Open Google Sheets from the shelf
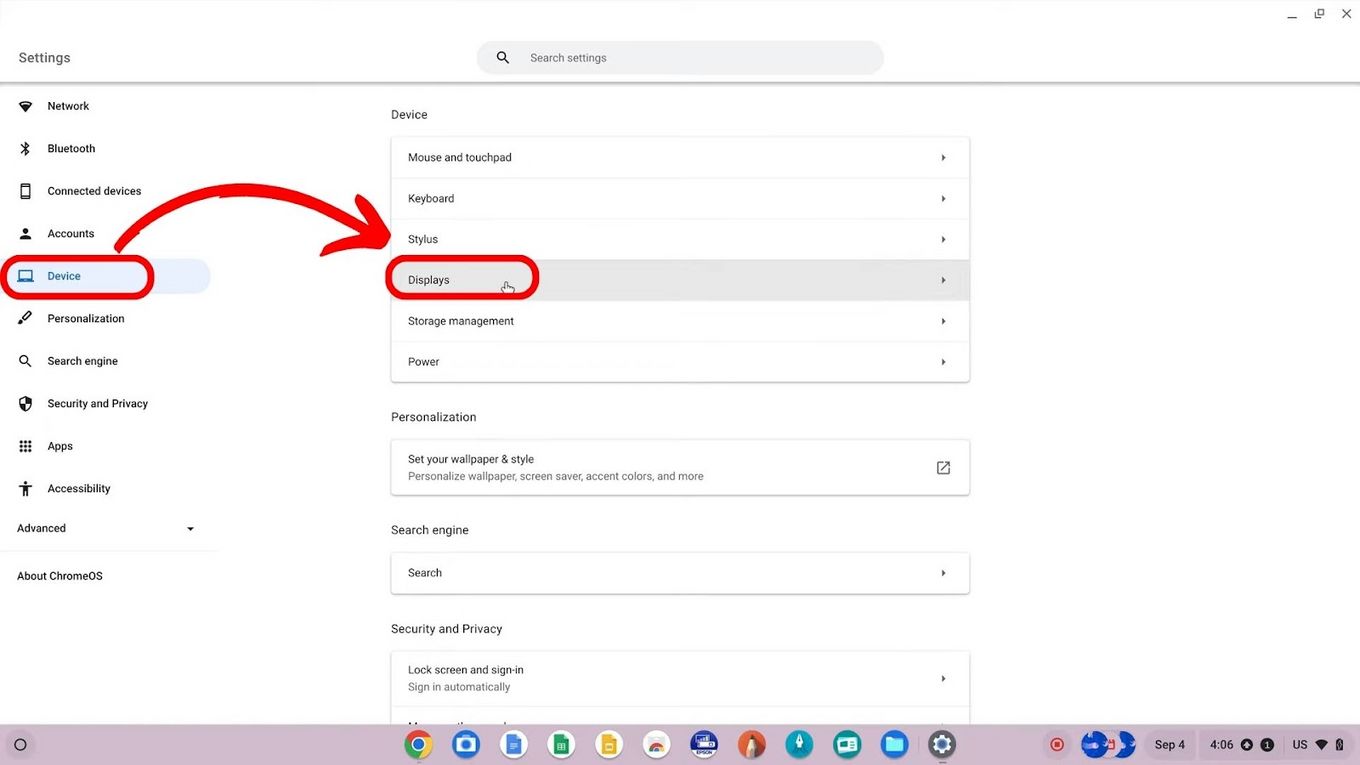1360x765 pixels. (561, 744)
